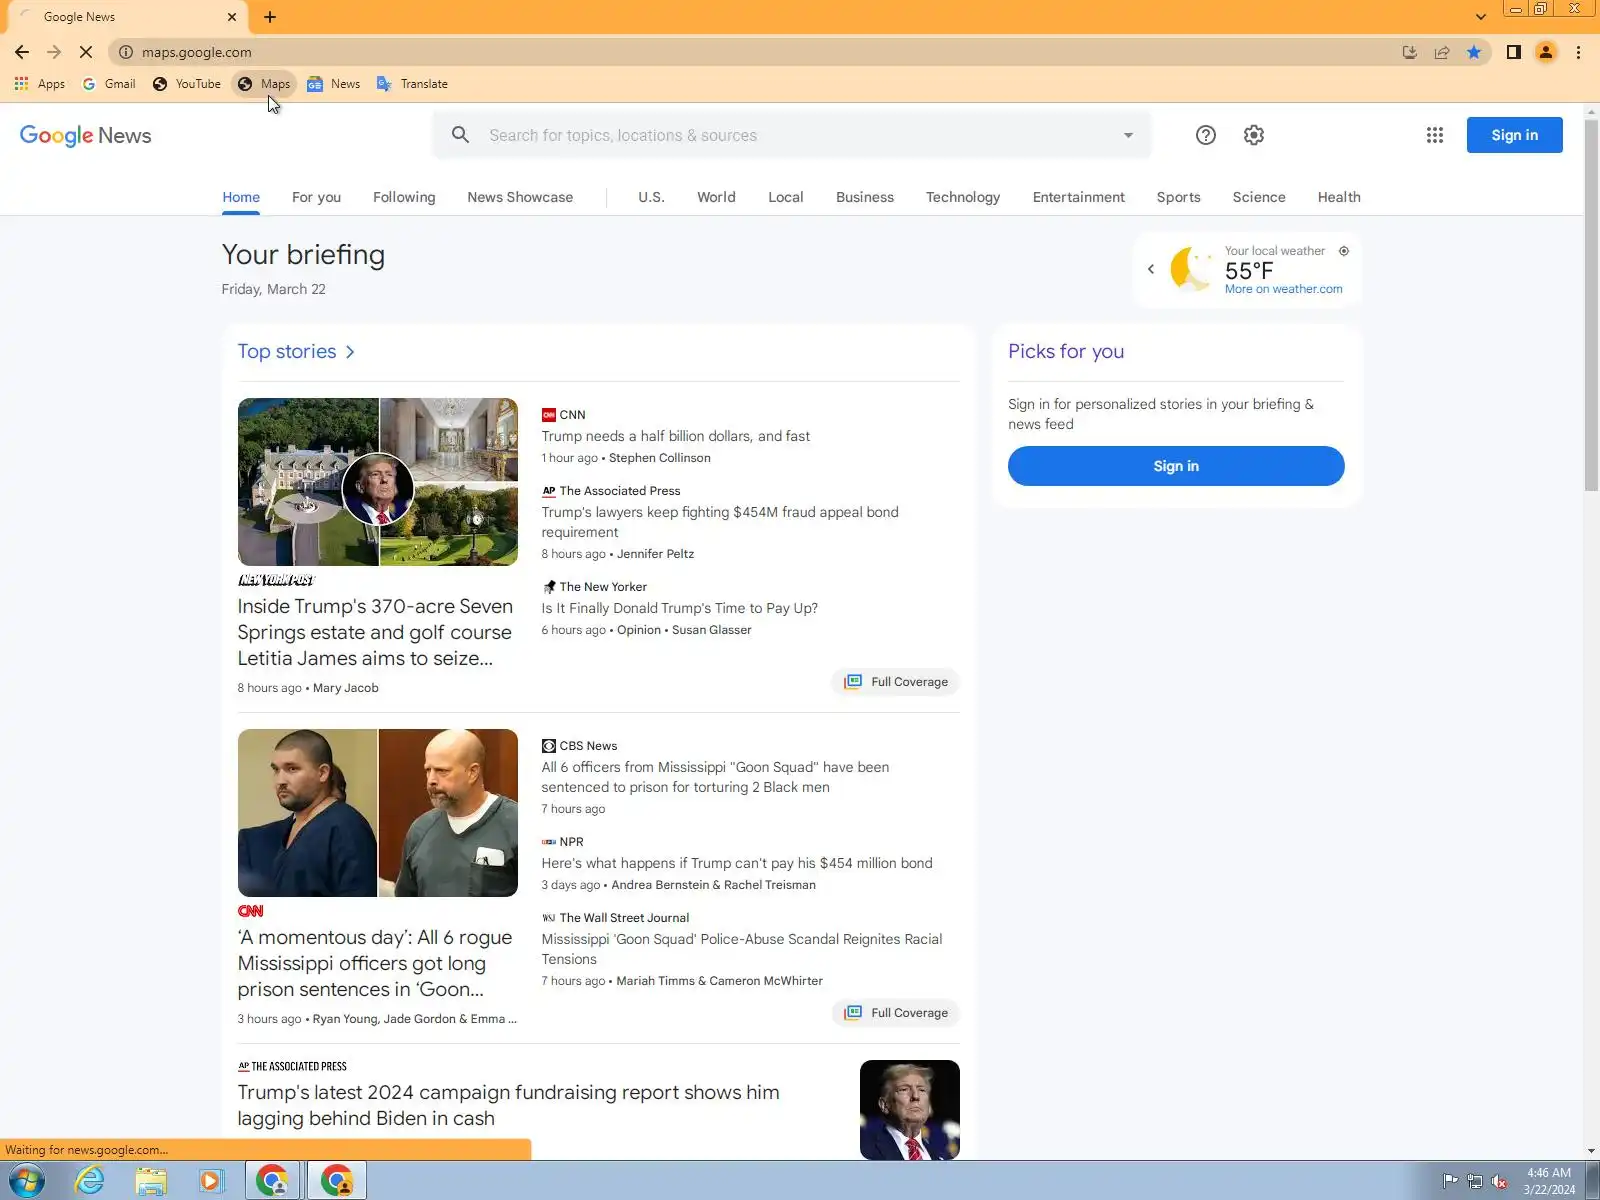Select the Technology section
The image size is (1600, 1200).
tap(963, 197)
